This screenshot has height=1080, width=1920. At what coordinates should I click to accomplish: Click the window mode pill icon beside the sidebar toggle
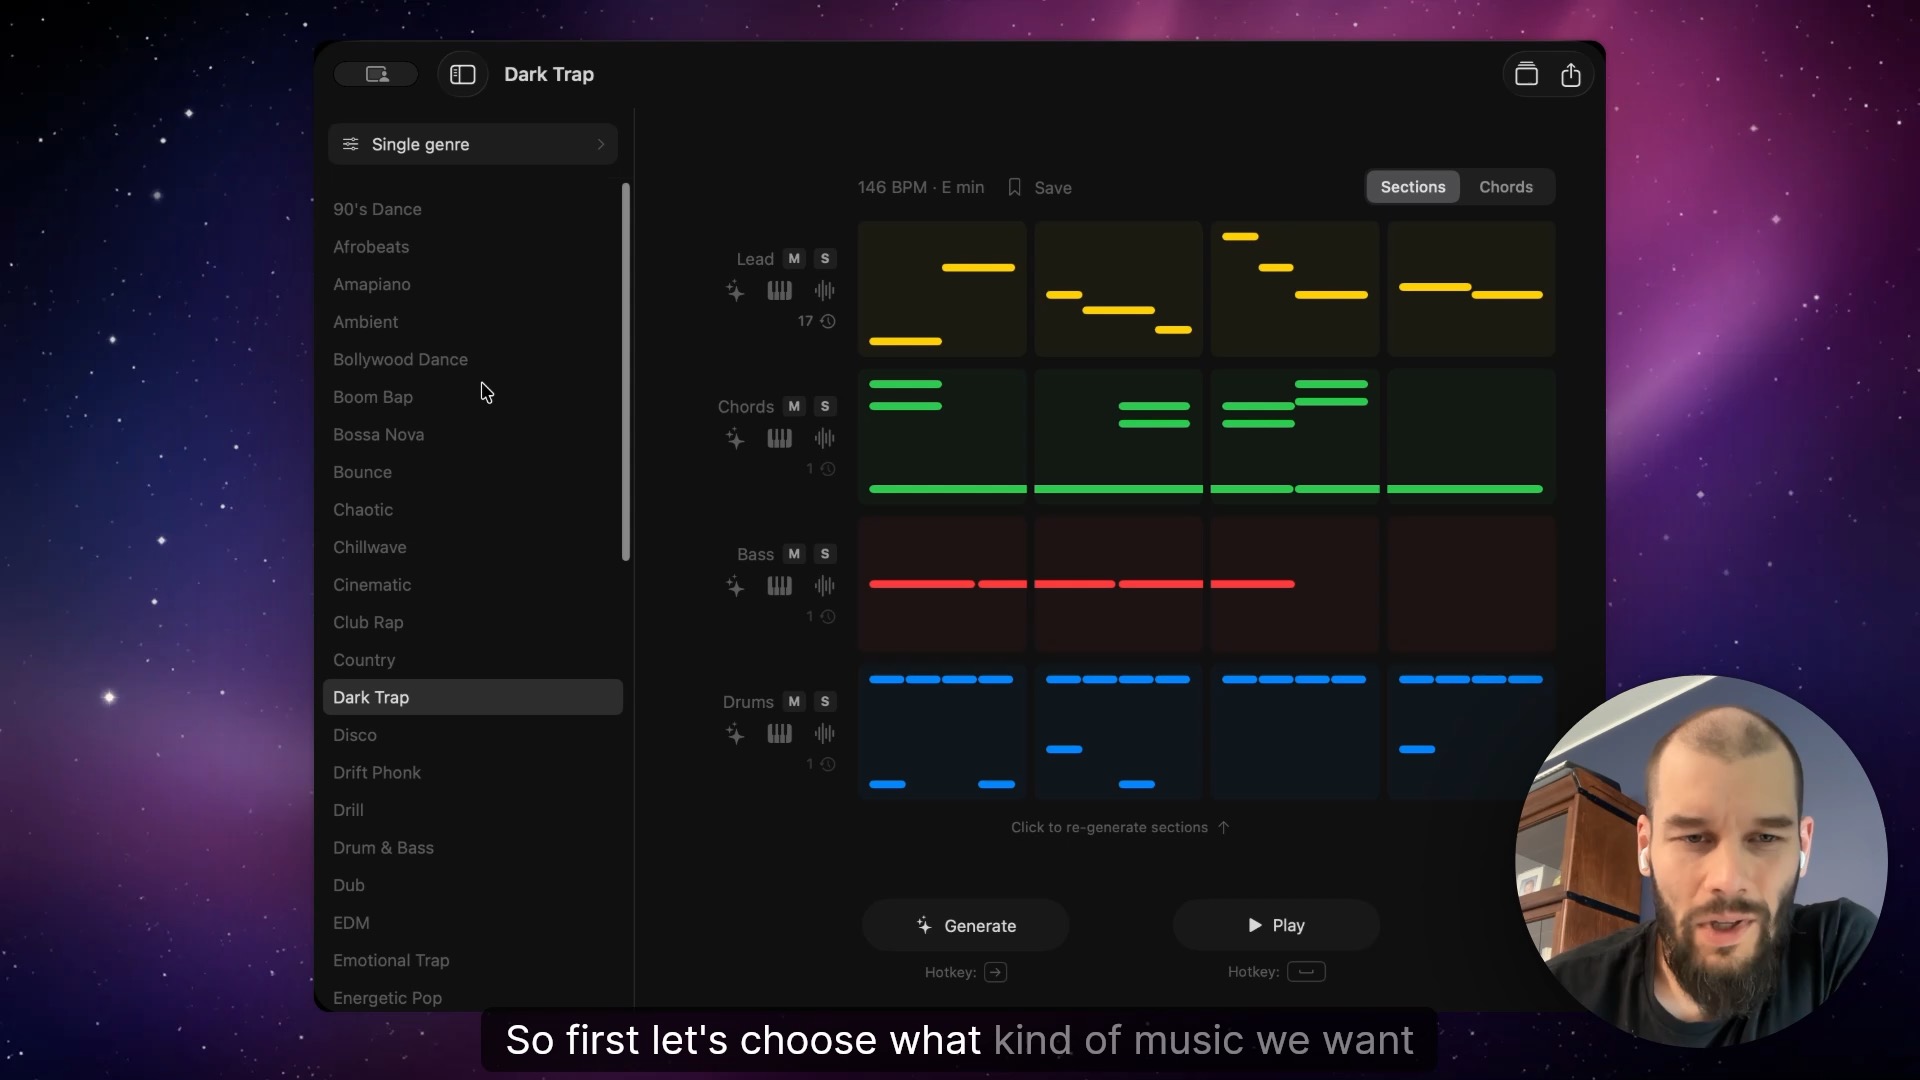(x=377, y=75)
